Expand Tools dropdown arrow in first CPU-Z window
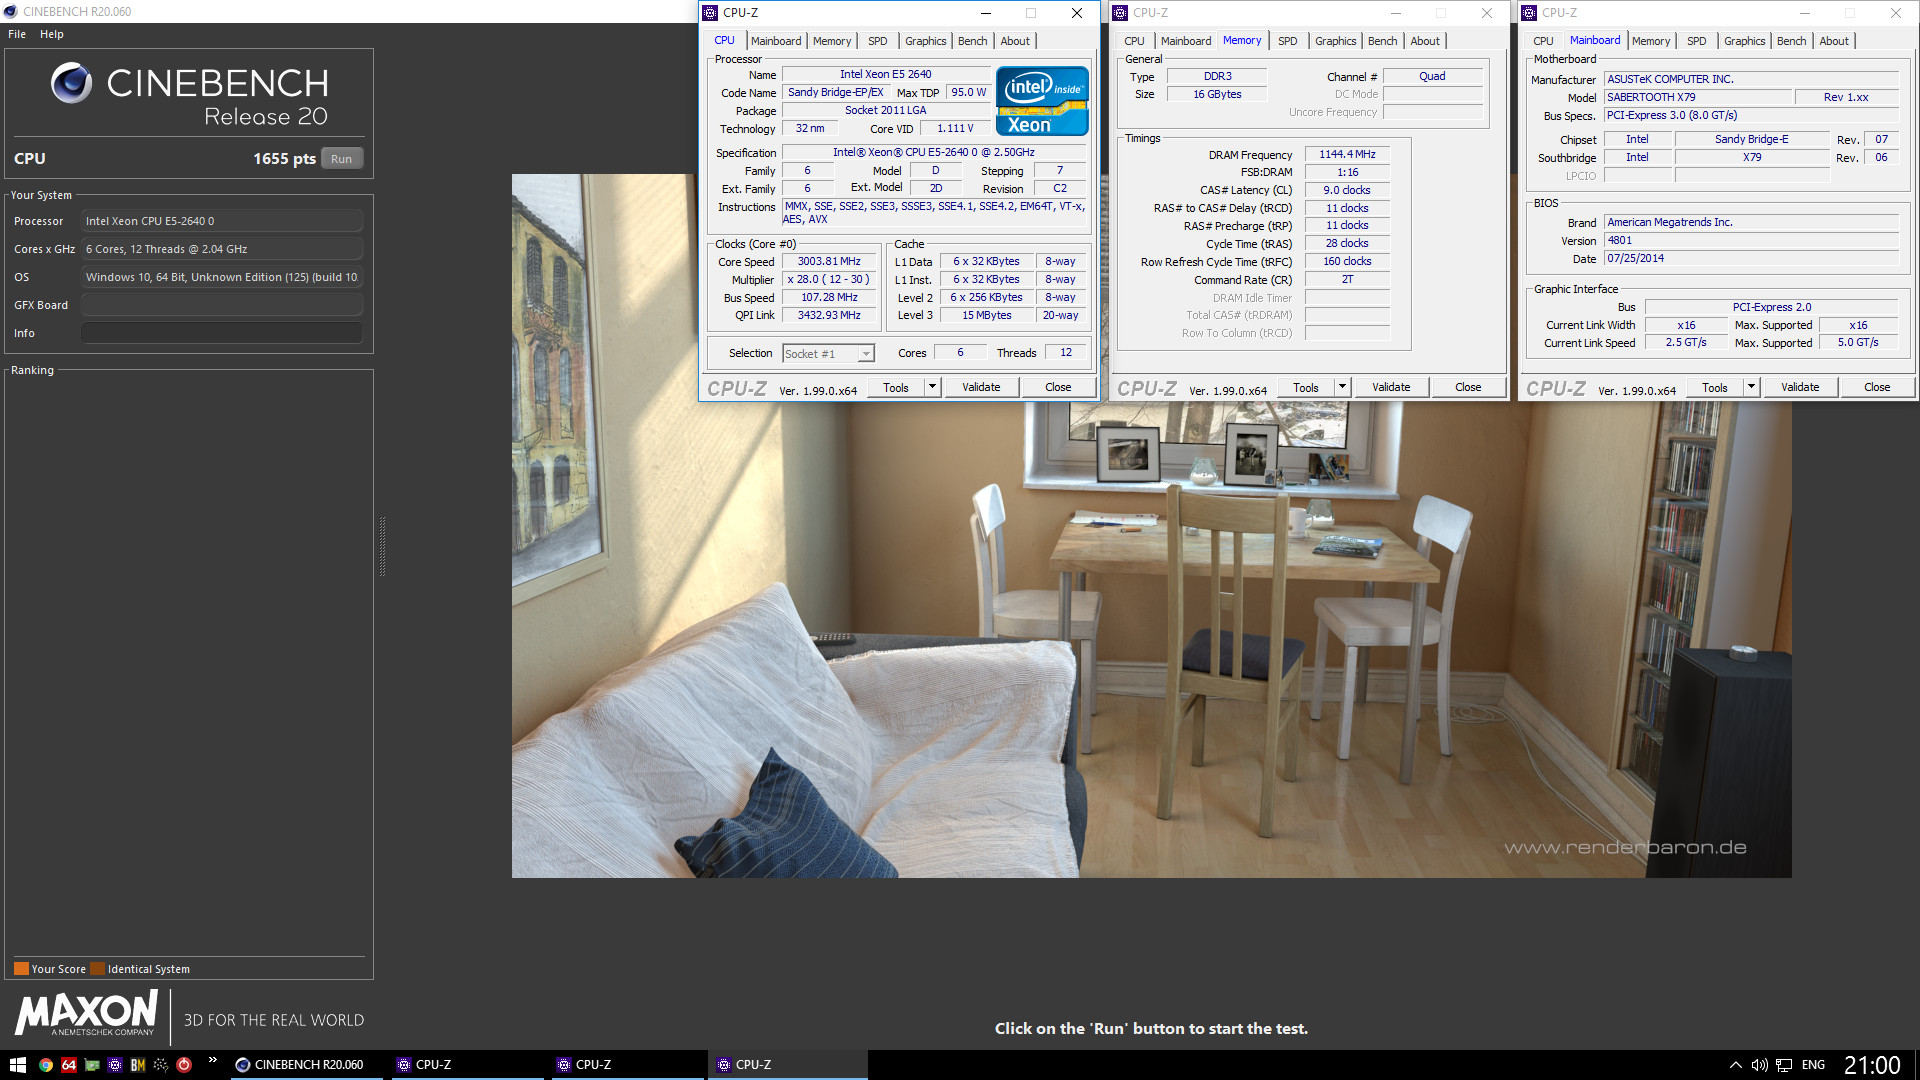 coord(932,388)
